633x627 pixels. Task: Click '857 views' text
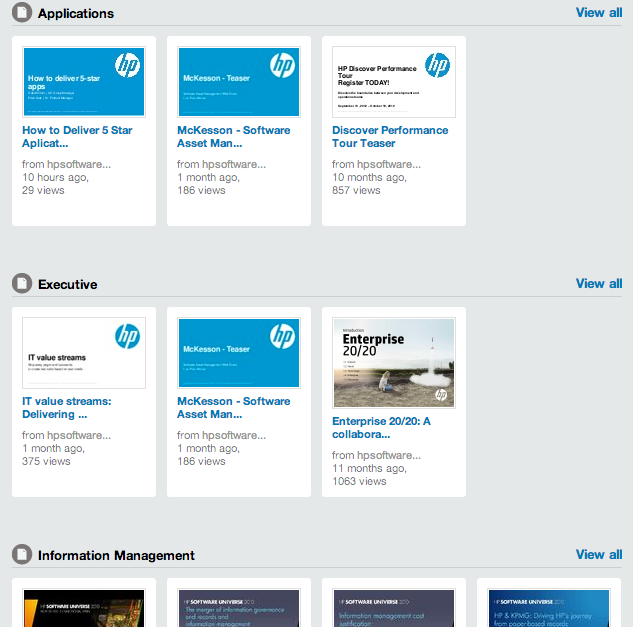pyautogui.click(x=356, y=190)
